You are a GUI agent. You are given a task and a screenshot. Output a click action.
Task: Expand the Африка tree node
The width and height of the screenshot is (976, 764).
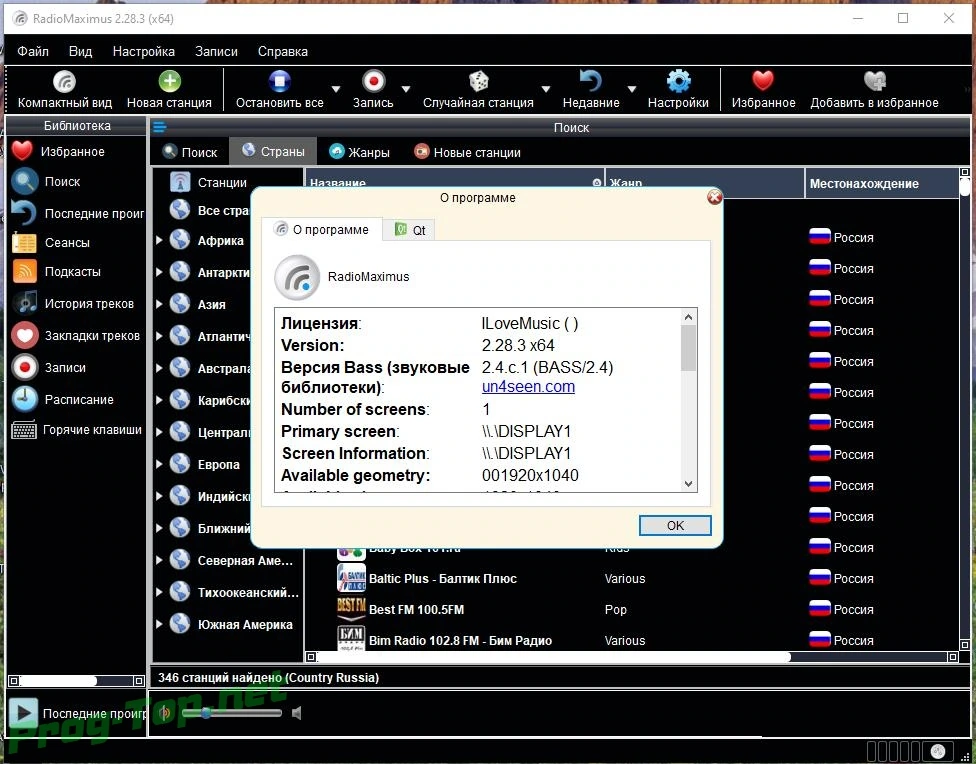point(159,240)
